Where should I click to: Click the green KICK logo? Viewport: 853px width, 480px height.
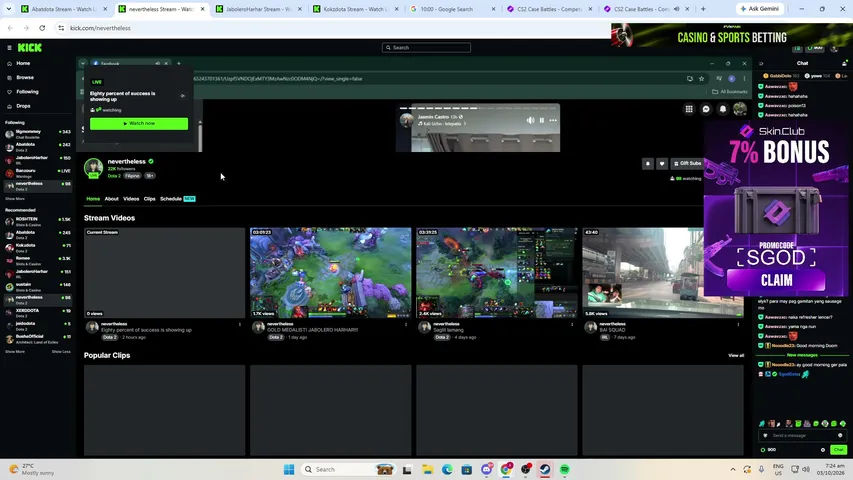coord(29,48)
